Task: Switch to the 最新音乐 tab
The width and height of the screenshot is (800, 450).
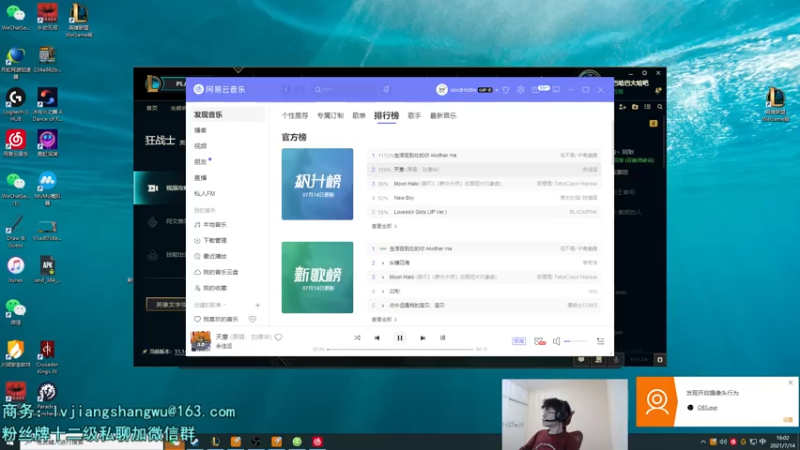Action: click(443, 116)
